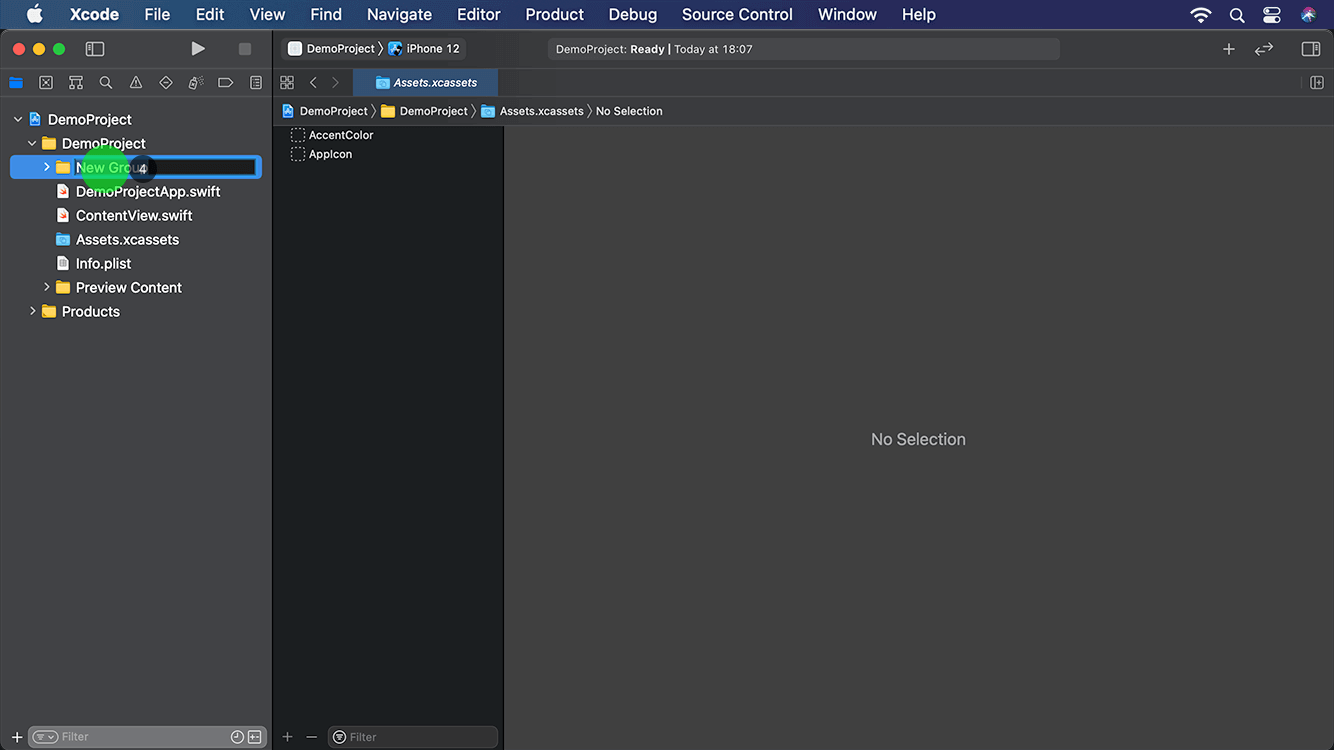Open the Source Control navigator
The width and height of the screenshot is (1334, 750).
tap(46, 83)
